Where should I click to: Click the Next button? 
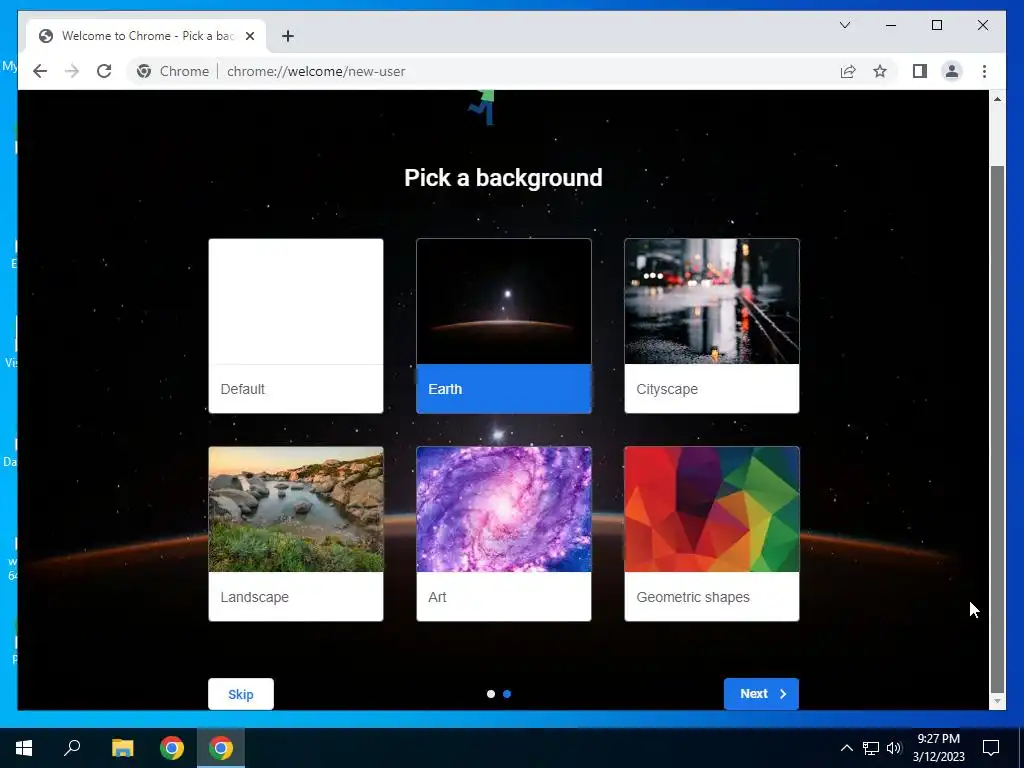(761, 694)
